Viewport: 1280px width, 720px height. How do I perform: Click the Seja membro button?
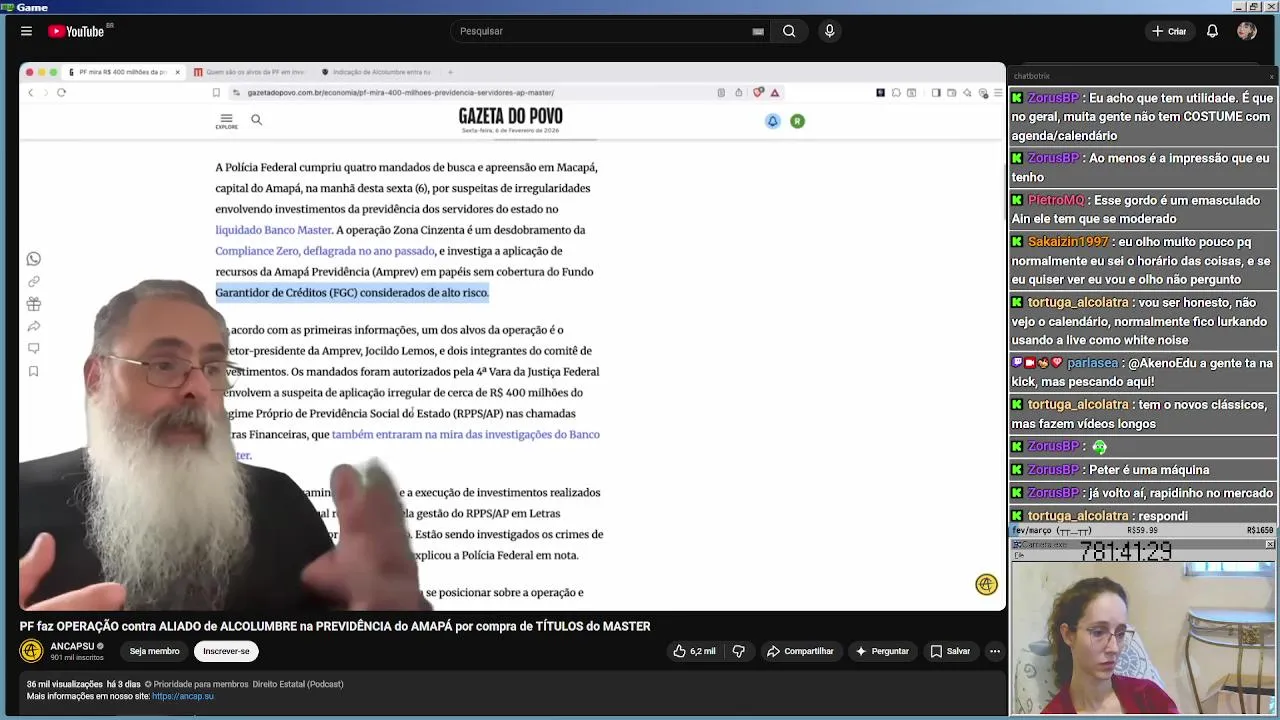point(154,651)
